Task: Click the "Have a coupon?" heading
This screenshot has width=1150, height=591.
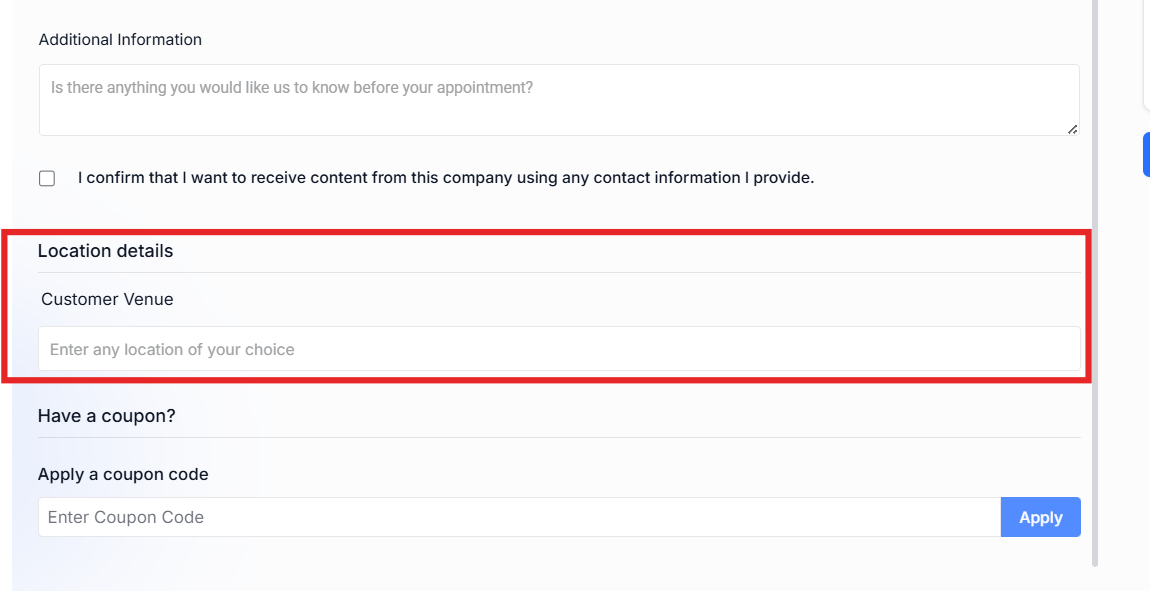Action: (x=106, y=416)
